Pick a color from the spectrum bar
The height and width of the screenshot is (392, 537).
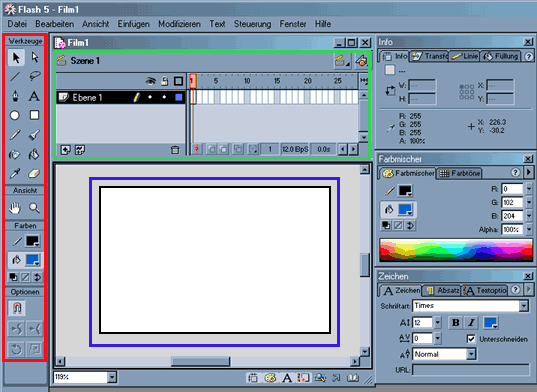(x=456, y=250)
